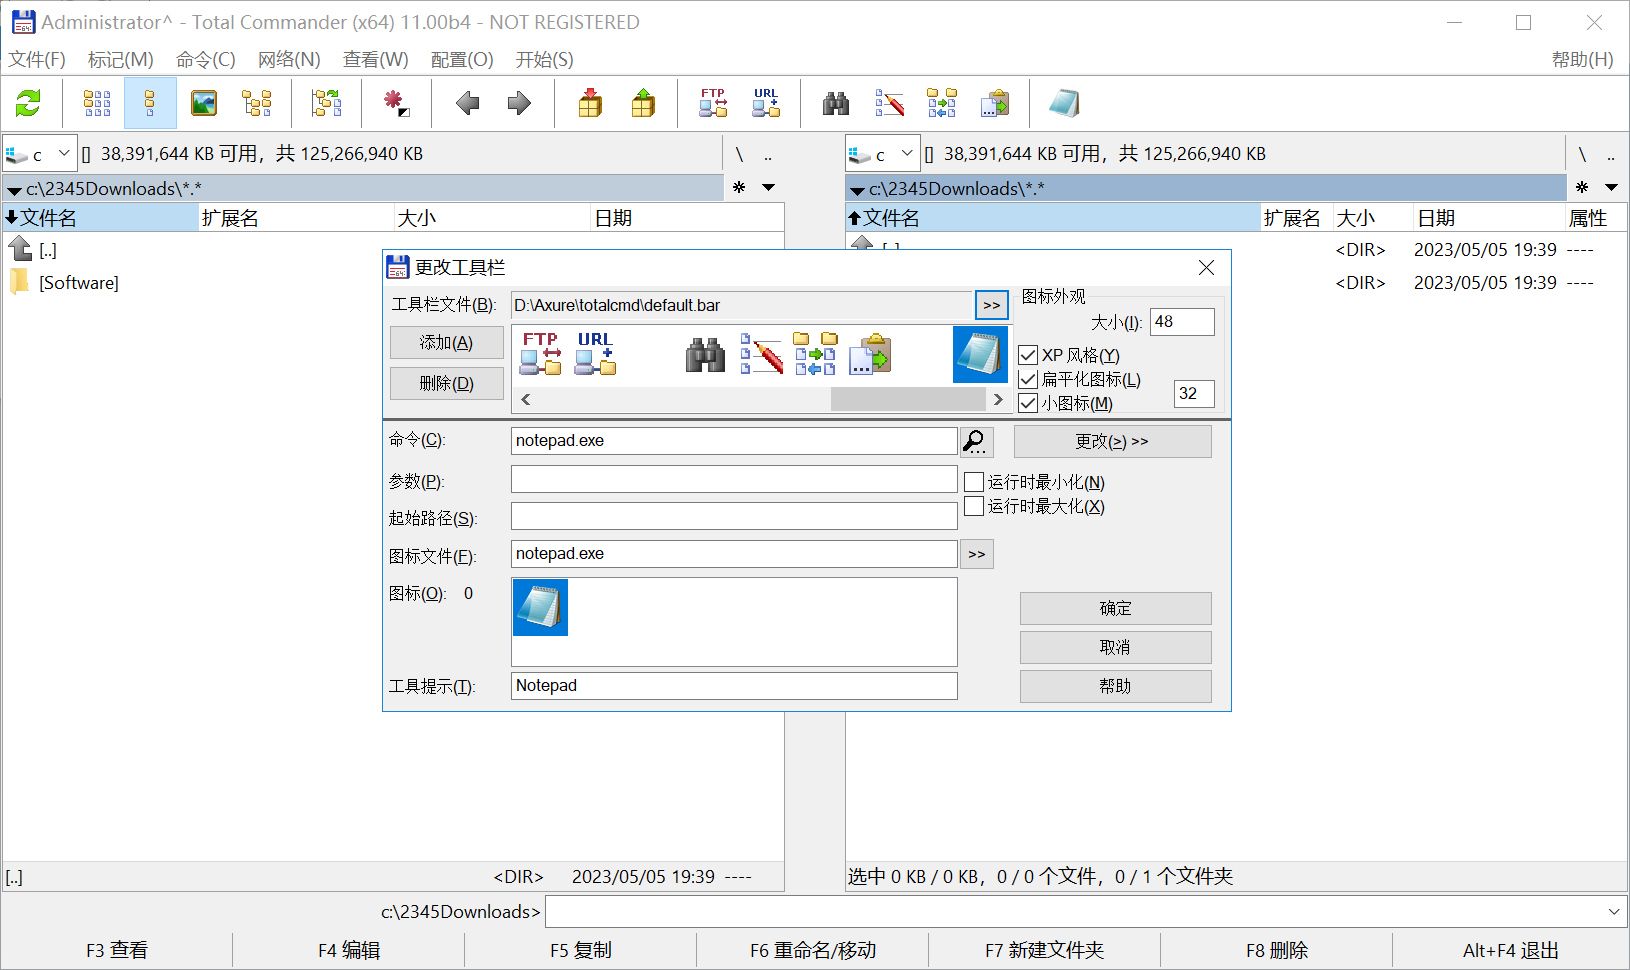1630x970 pixels.
Task: Click F5 复制 function key button
Action: coord(580,950)
